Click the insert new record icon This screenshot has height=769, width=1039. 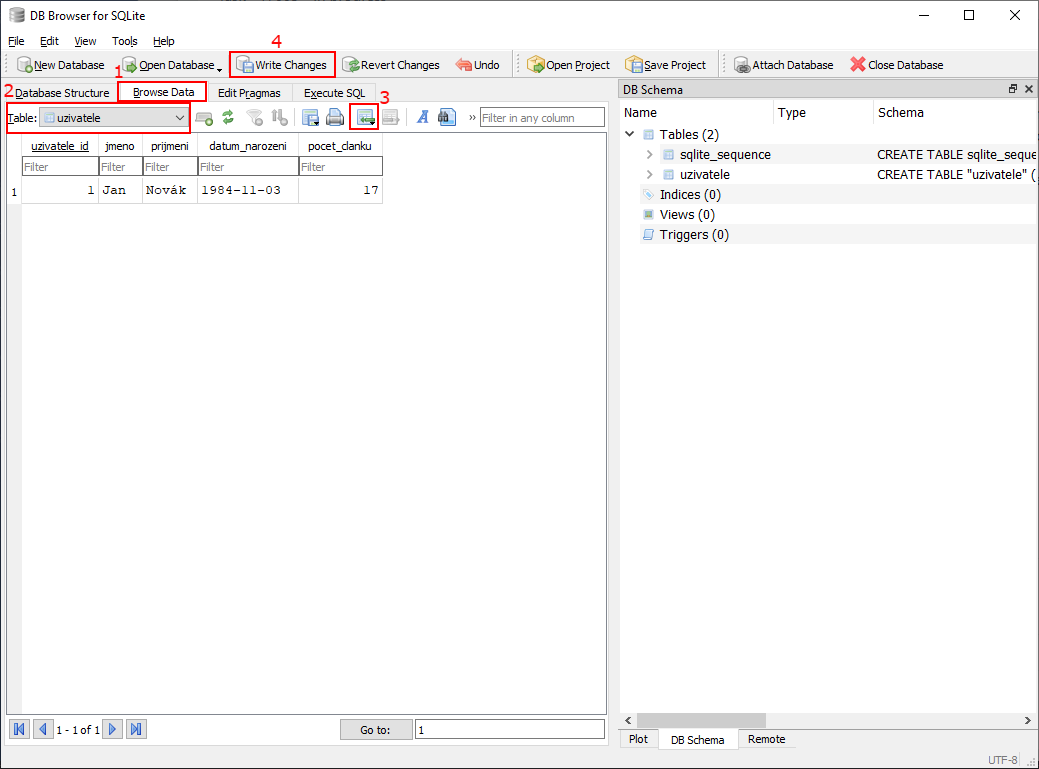[365, 118]
